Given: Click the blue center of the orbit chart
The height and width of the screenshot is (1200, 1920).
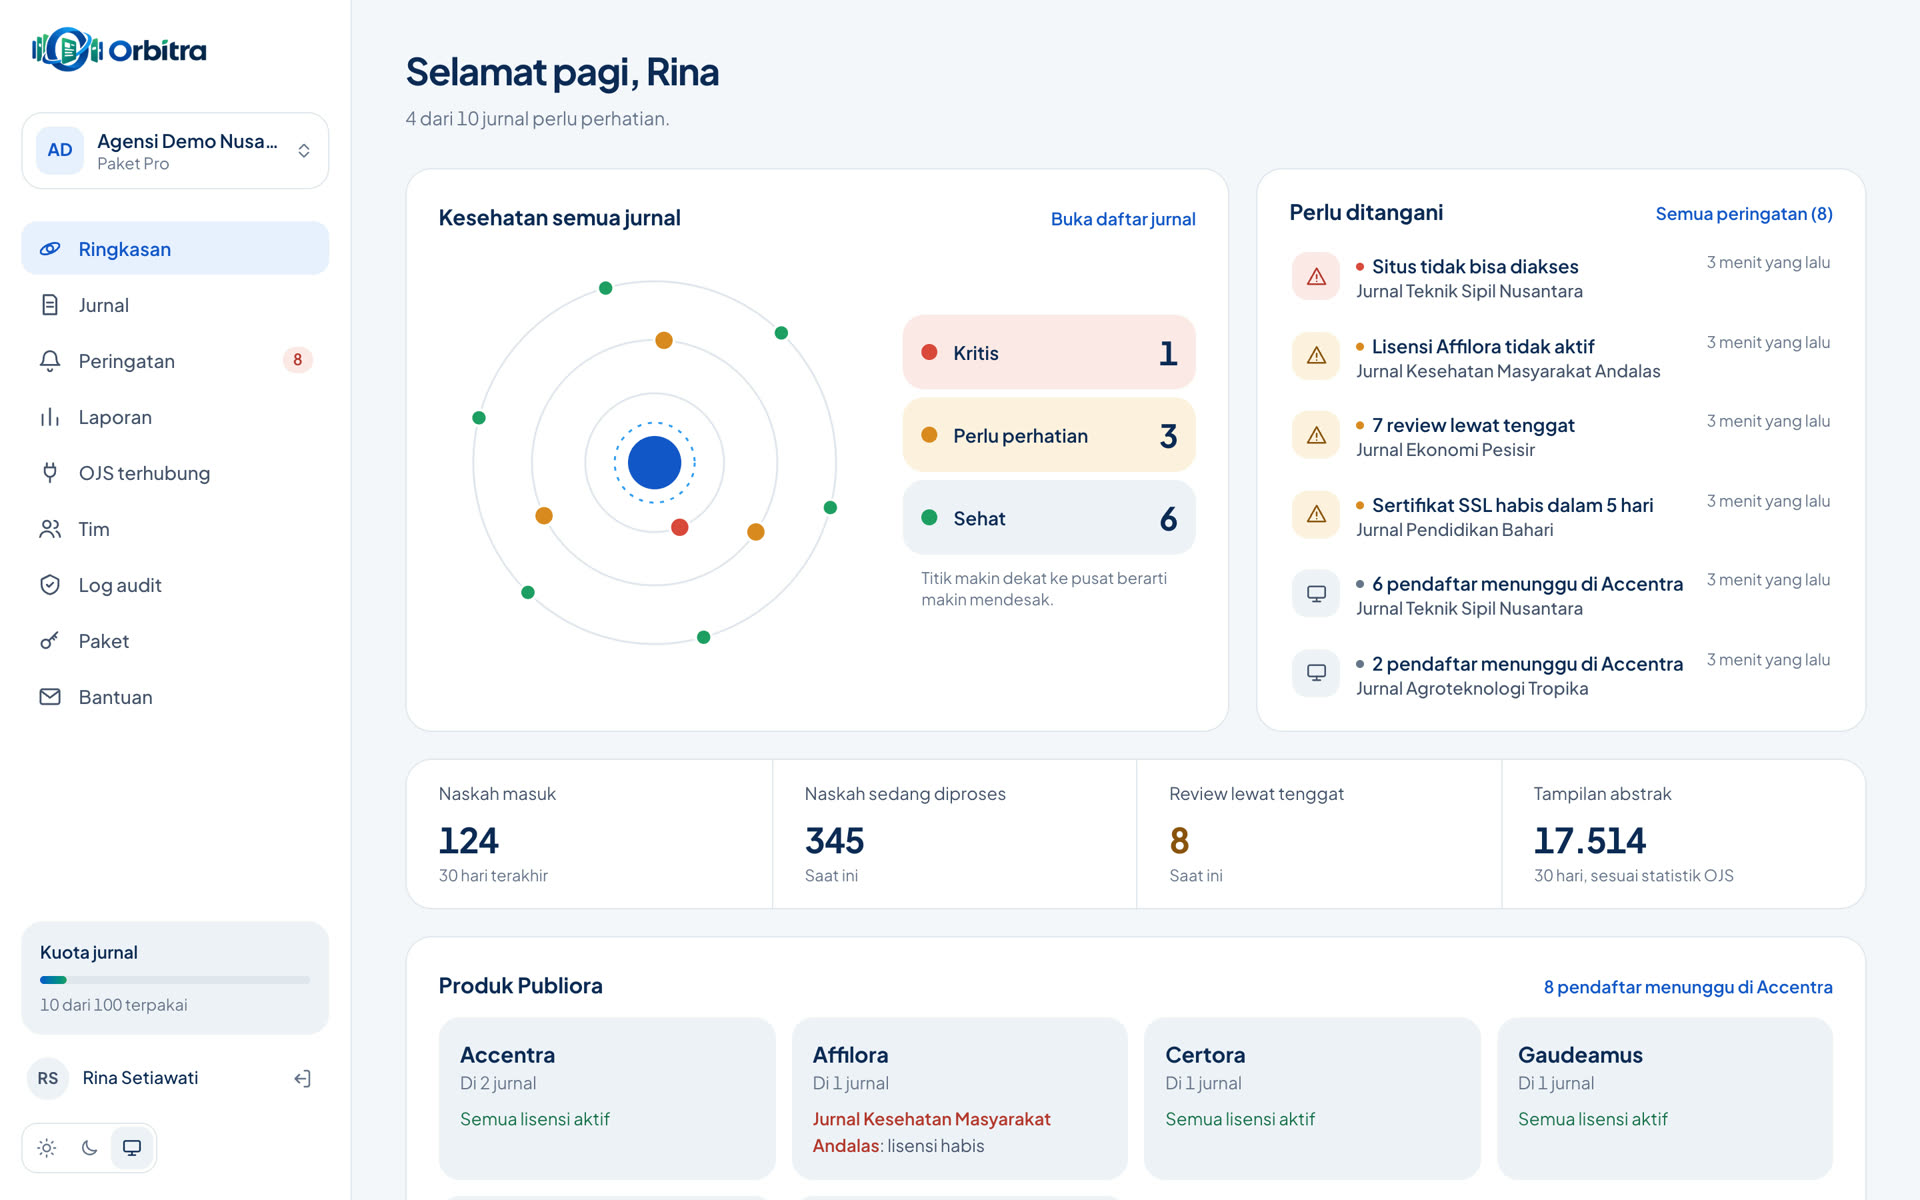Looking at the screenshot, I should pos(654,463).
